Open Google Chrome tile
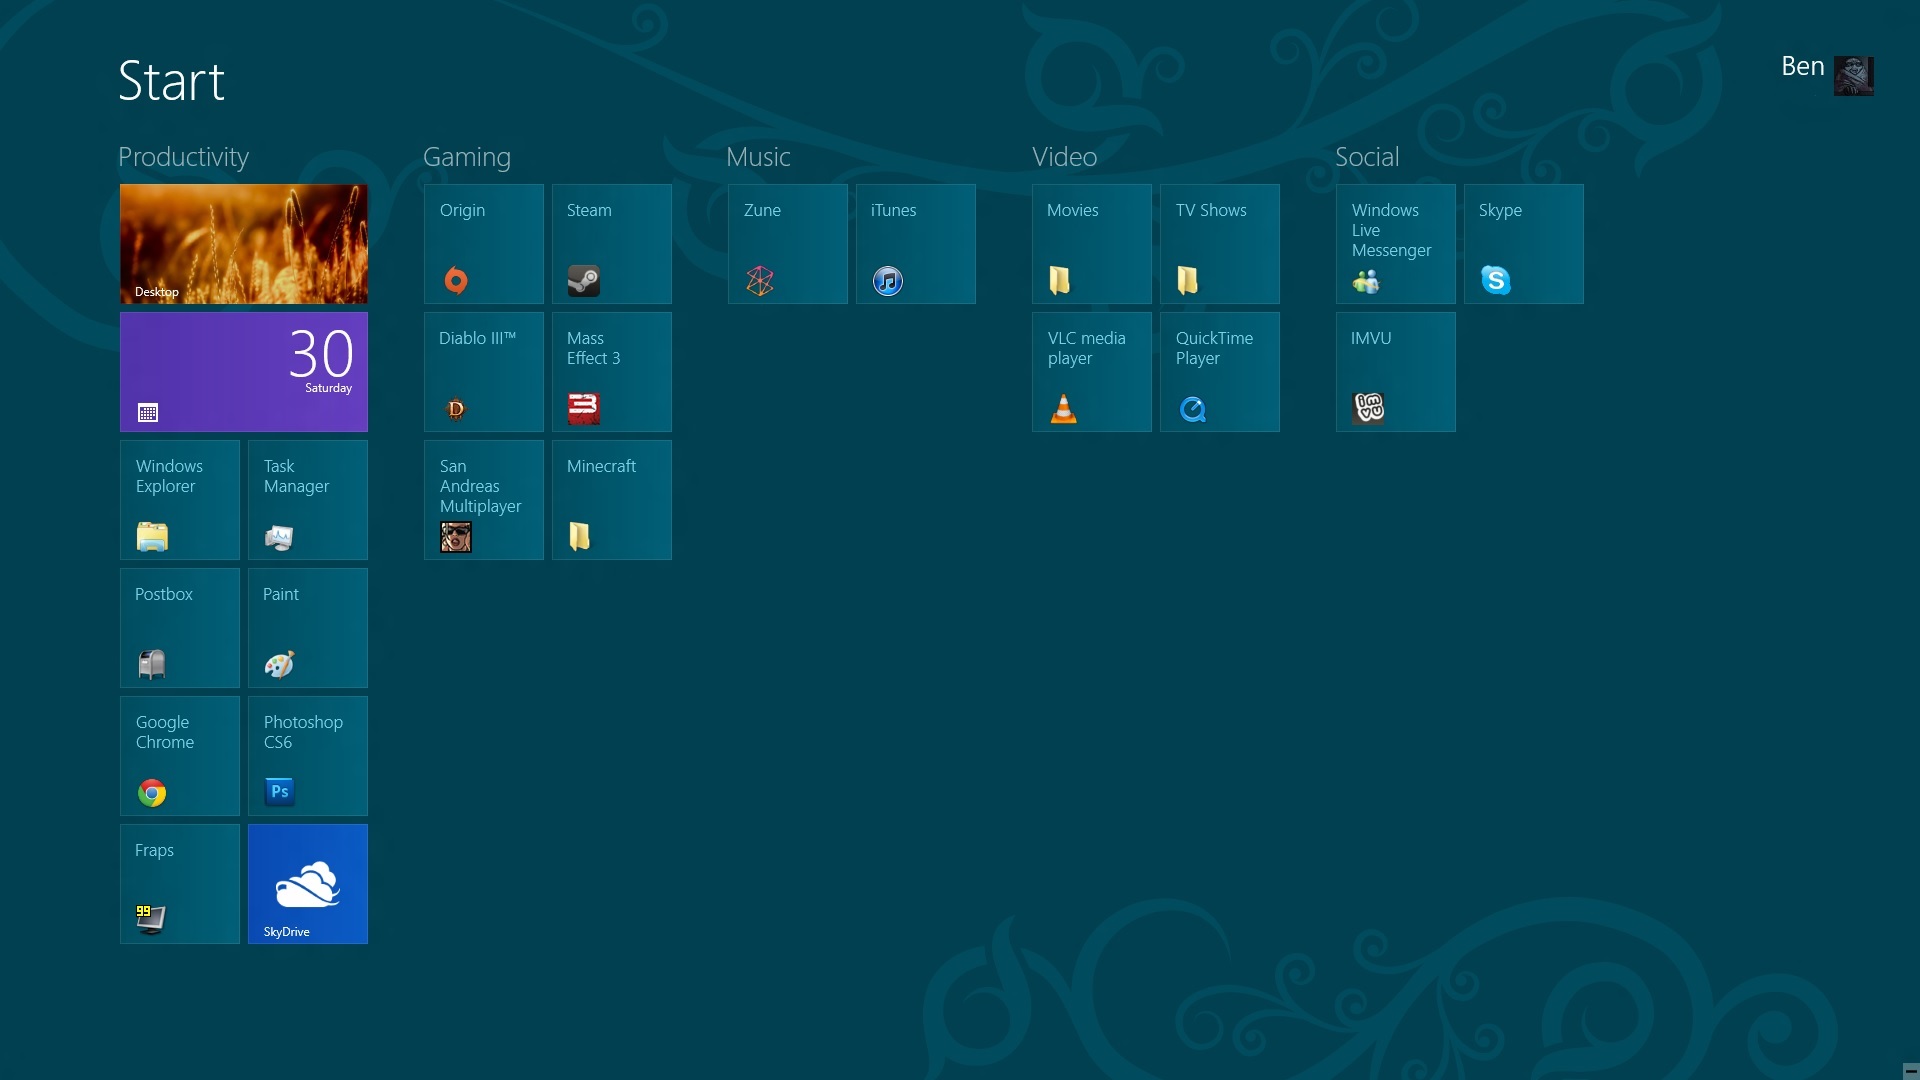This screenshot has width=1920, height=1080. click(x=180, y=756)
